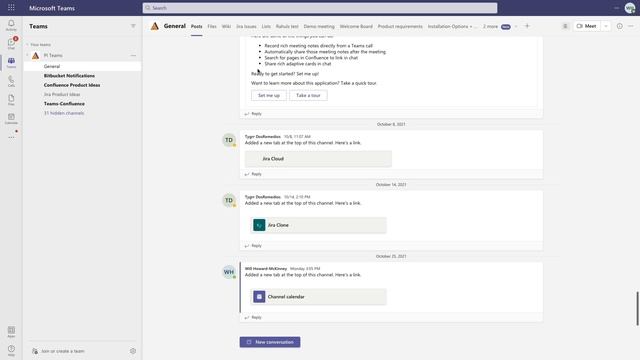Select the General channel
The width and height of the screenshot is (640, 360).
pyautogui.click(x=82, y=66)
